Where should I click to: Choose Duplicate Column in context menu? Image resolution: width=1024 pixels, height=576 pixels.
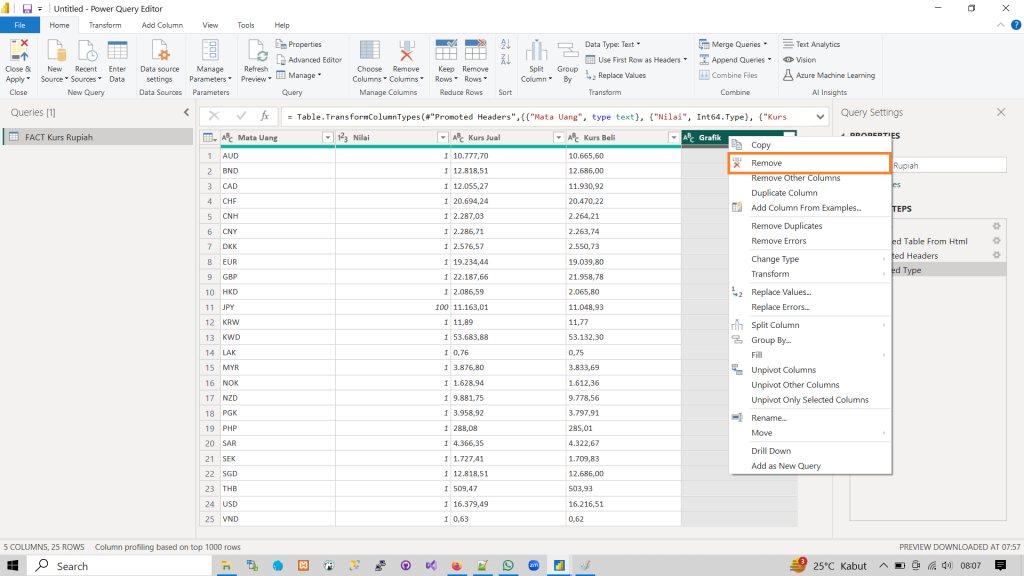tap(784, 193)
